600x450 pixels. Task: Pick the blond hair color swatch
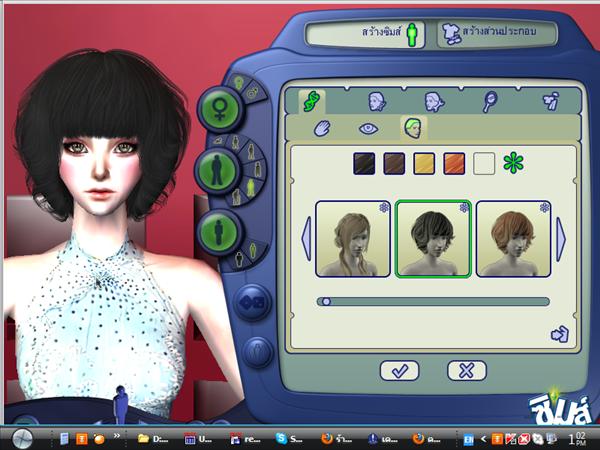(x=424, y=164)
